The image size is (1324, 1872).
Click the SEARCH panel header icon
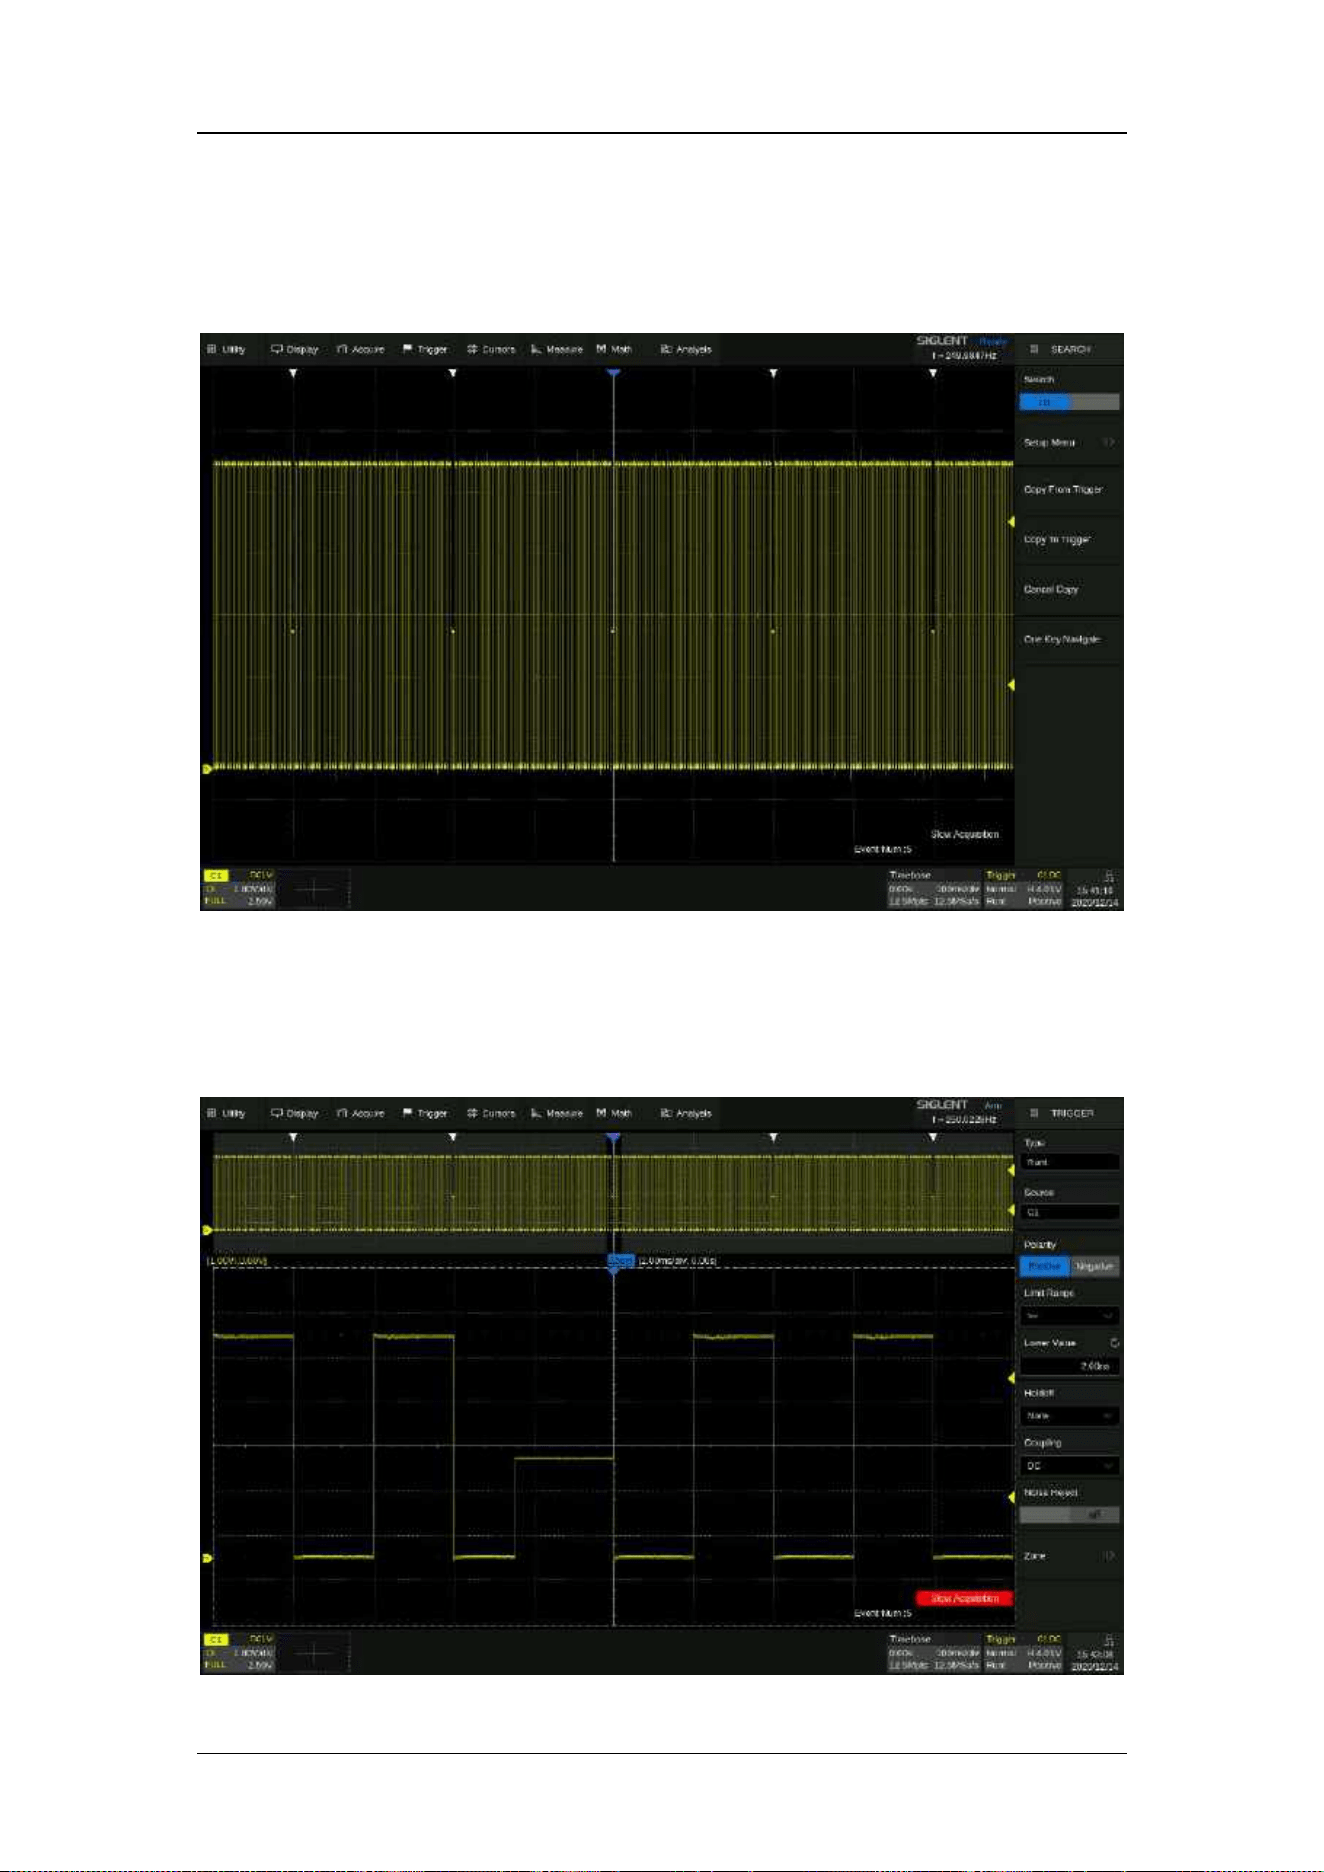1034,349
